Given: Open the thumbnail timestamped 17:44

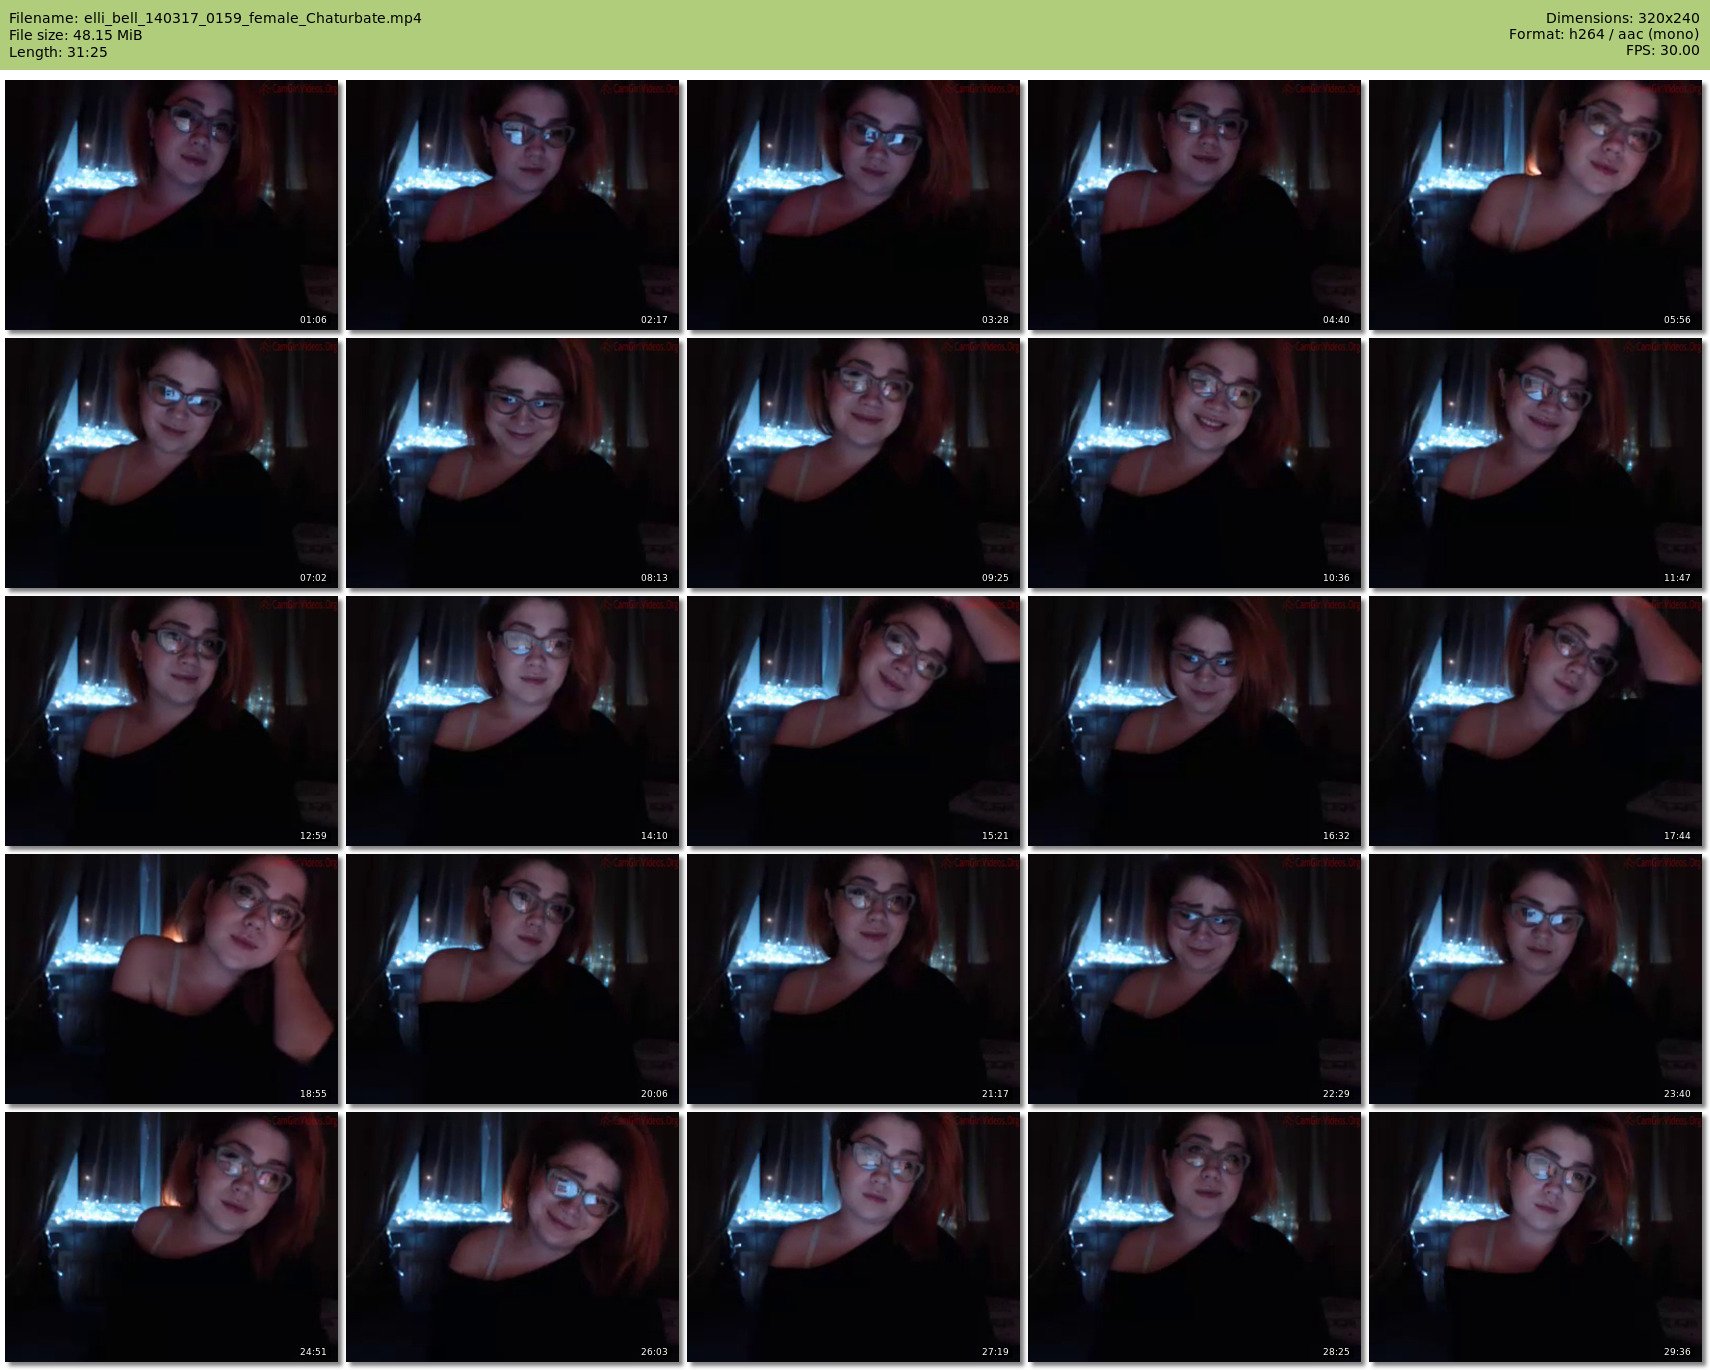Looking at the screenshot, I should pos(1536,721).
